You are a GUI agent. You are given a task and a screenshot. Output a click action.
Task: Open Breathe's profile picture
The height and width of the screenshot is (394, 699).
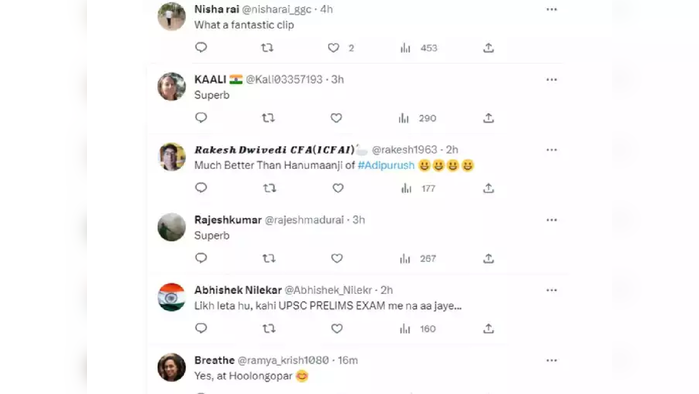click(x=172, y=367)
